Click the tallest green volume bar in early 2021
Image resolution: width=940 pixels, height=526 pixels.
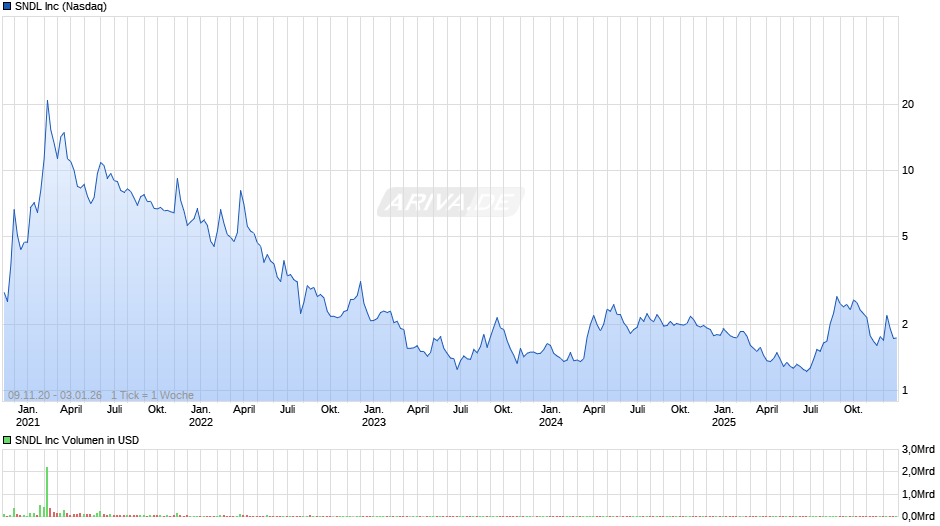(47, 492)
